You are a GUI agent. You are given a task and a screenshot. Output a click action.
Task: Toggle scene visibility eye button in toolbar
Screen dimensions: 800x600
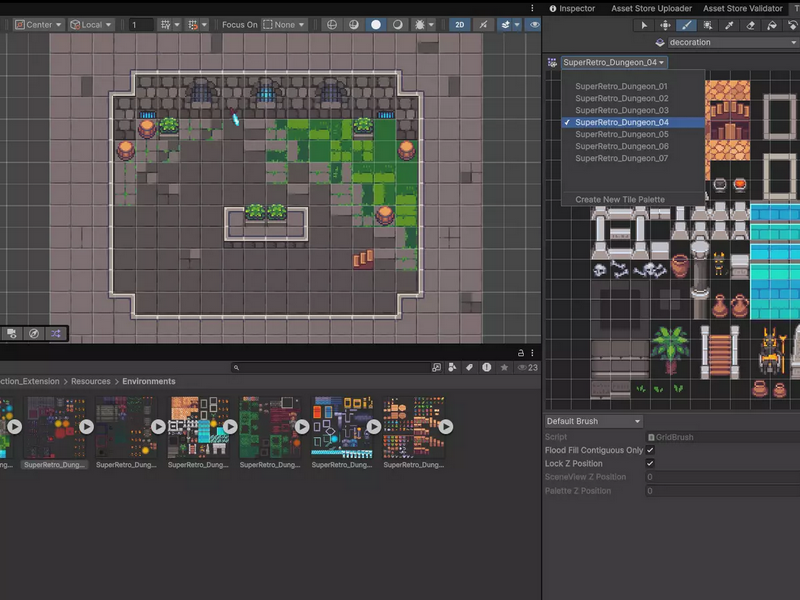(x=534, y=24)
